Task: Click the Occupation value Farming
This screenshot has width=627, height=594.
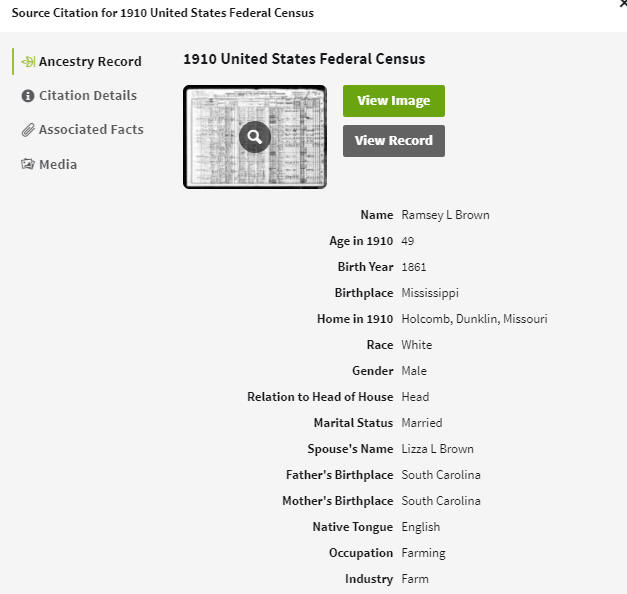Action: 423,553
